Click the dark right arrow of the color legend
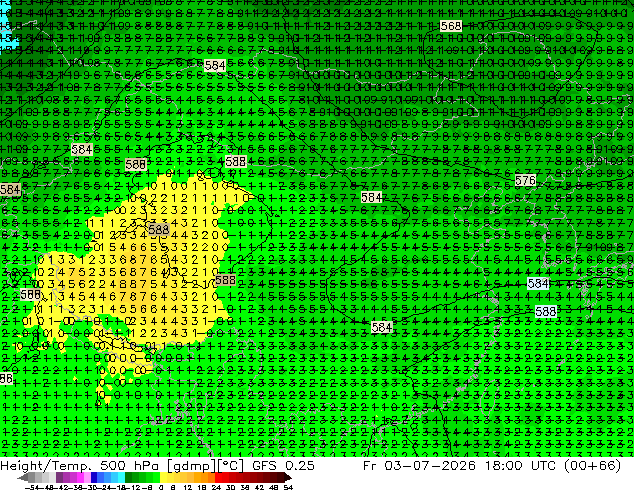The height and width of the screenshot is (490, 634). coord(287,478)
